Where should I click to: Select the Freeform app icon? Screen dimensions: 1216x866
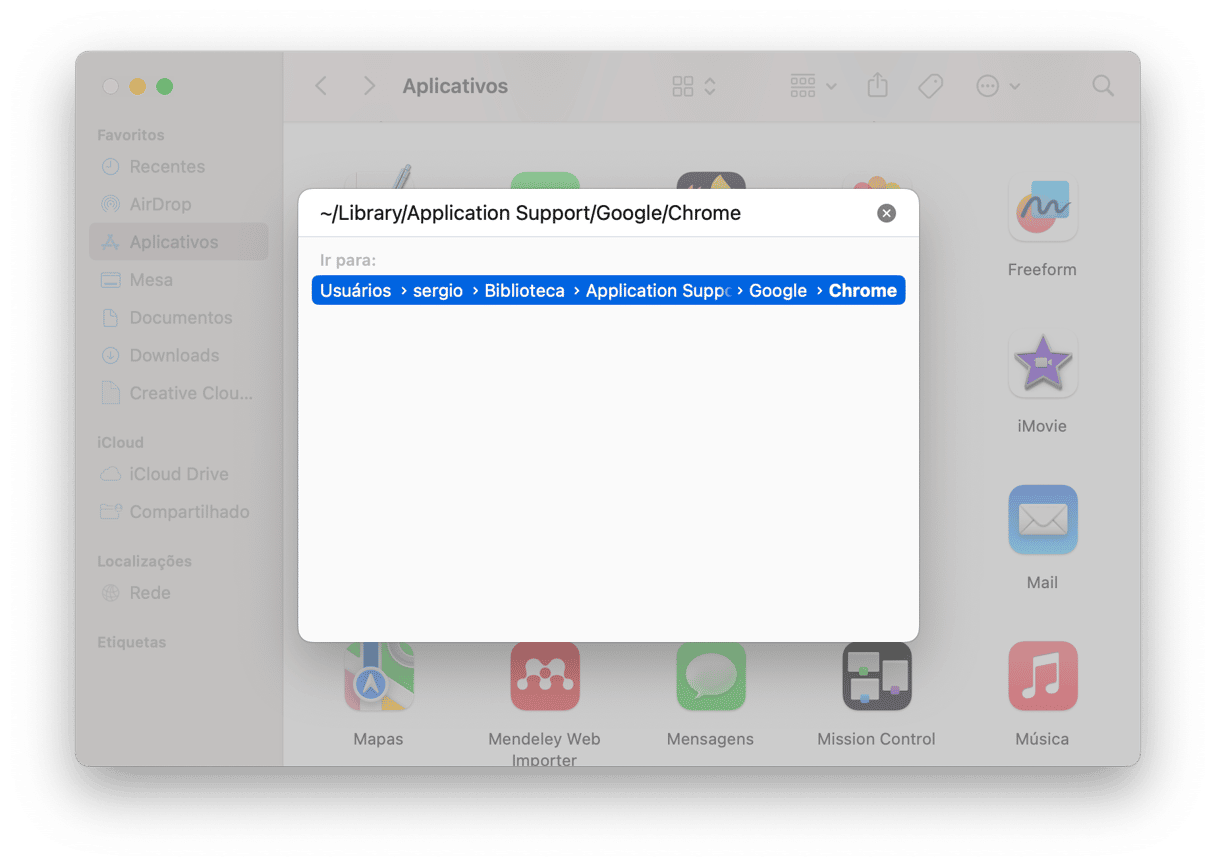pyautogui.click(x=1042, y=207)
